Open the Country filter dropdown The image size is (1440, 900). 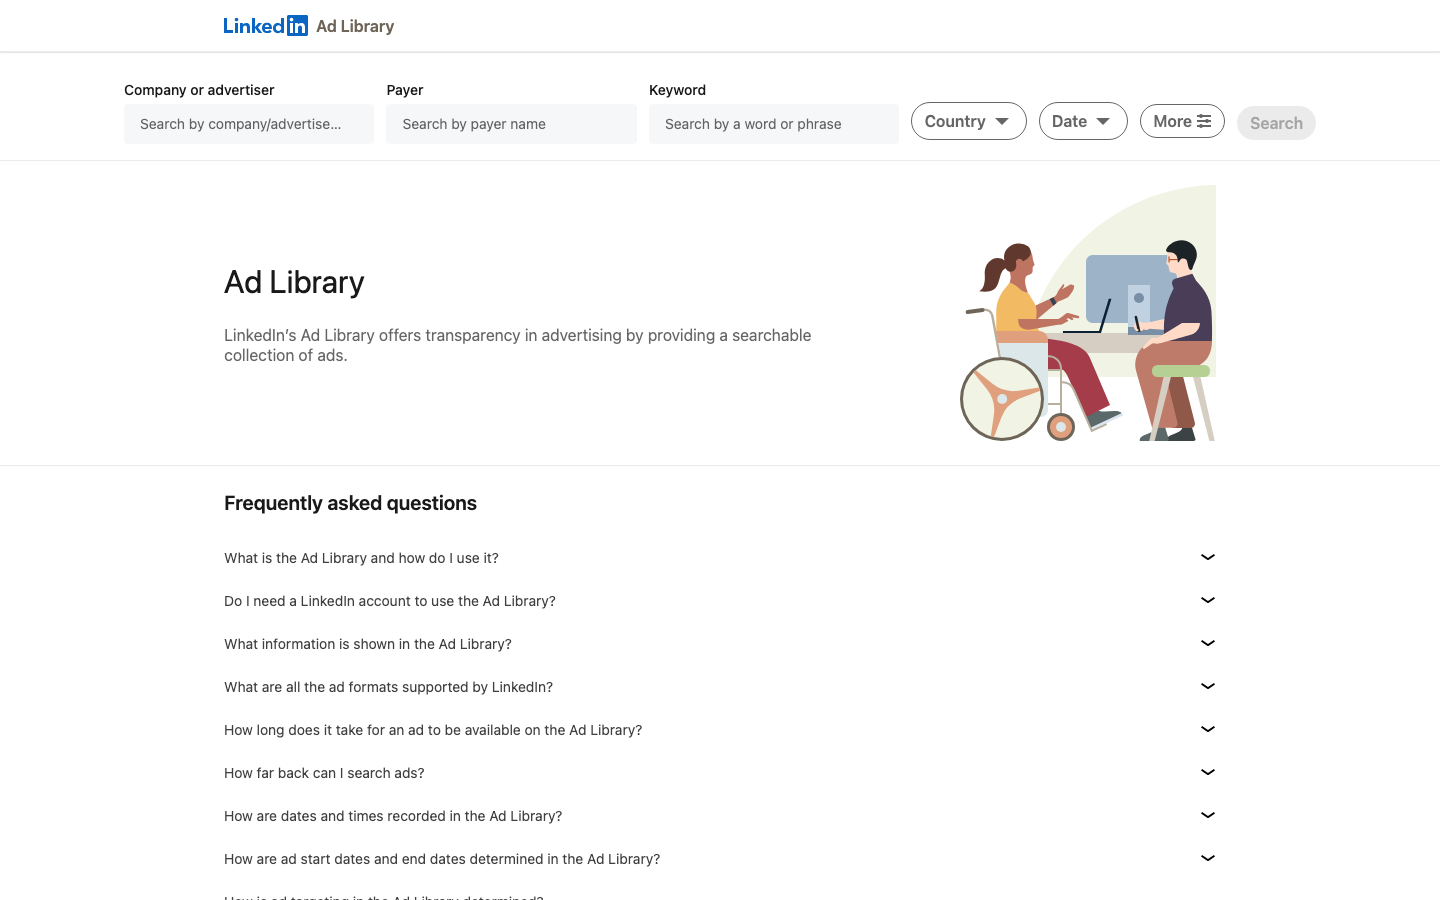pyautogui.click(x=968, y=121)
